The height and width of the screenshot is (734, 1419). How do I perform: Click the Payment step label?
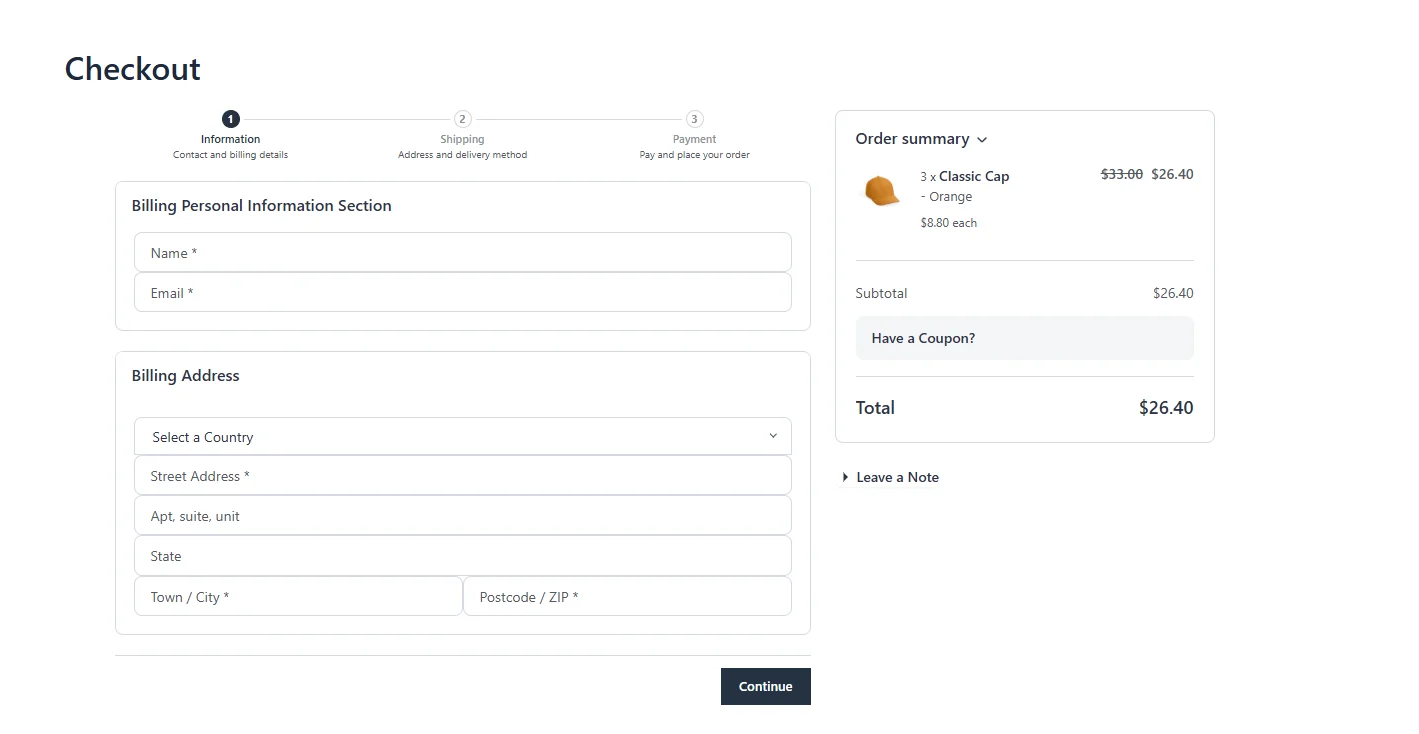(695, 139)
